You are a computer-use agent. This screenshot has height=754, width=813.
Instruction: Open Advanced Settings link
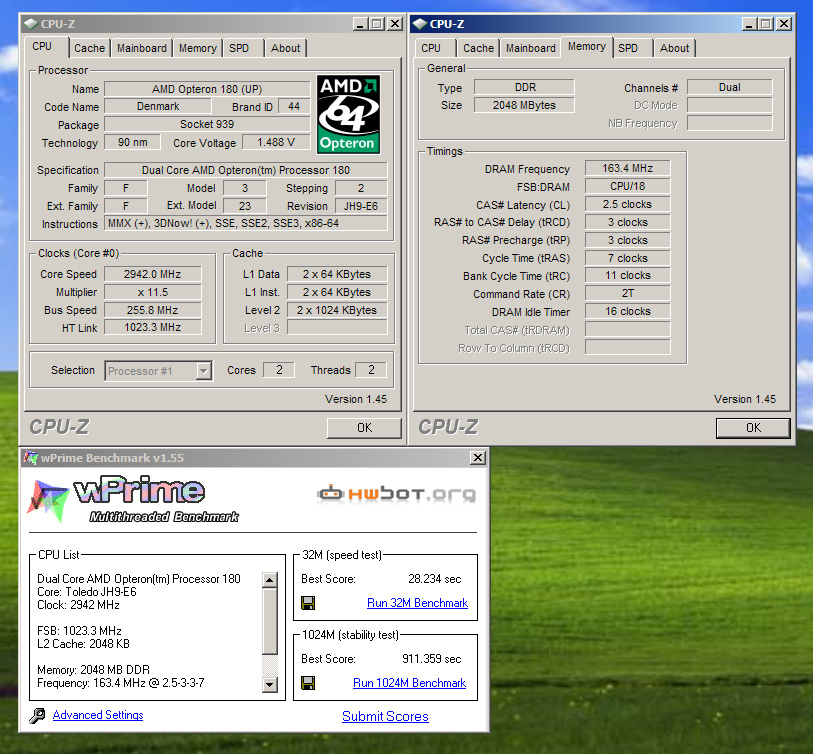click(x=98, y=715)
